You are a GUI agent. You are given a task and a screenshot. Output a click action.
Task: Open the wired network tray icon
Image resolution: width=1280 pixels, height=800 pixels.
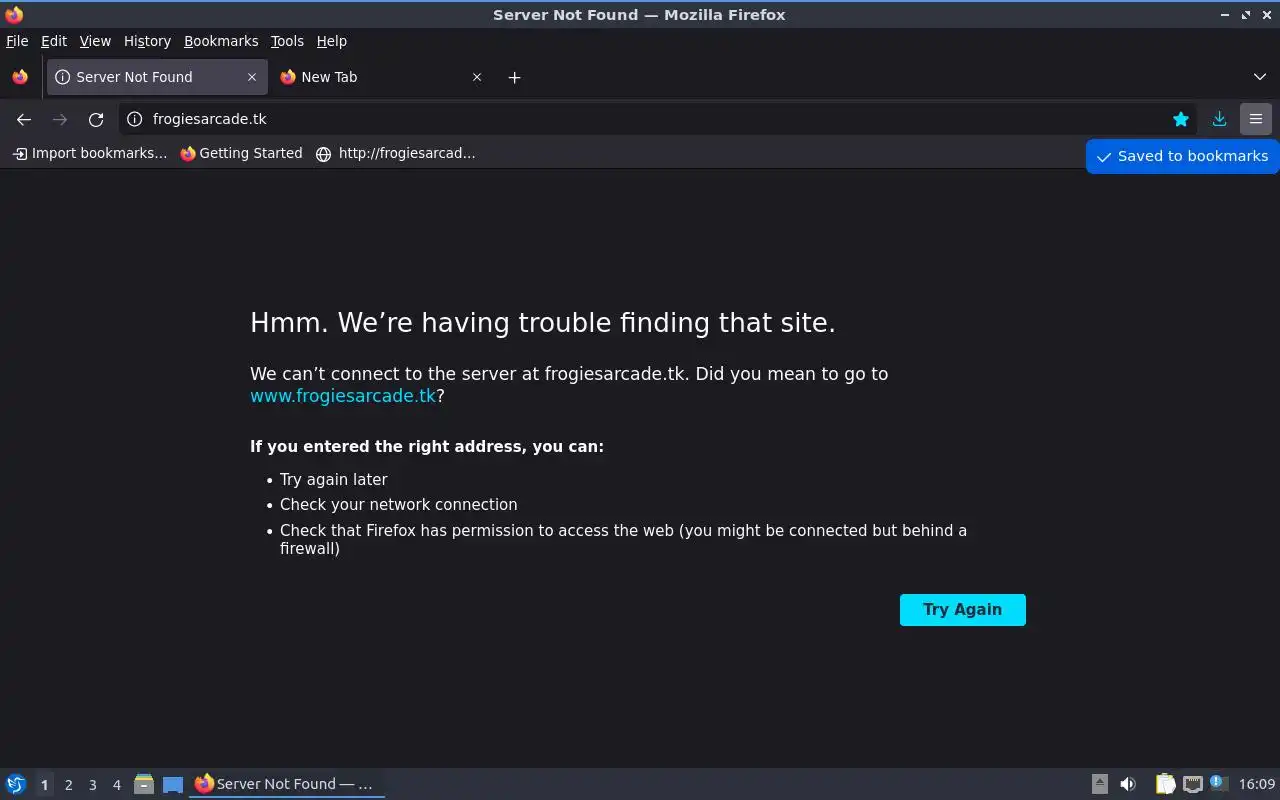point(1192,784)
